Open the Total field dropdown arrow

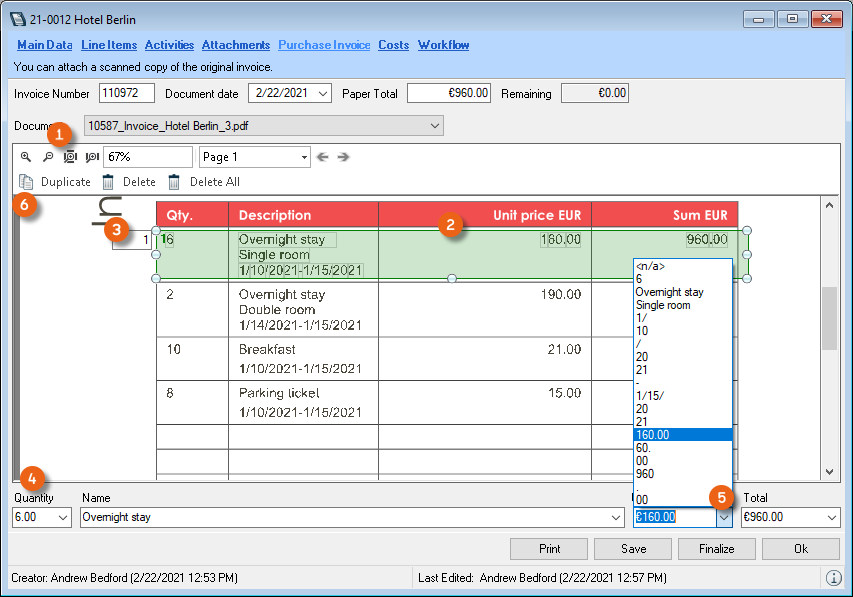[831, 518]
